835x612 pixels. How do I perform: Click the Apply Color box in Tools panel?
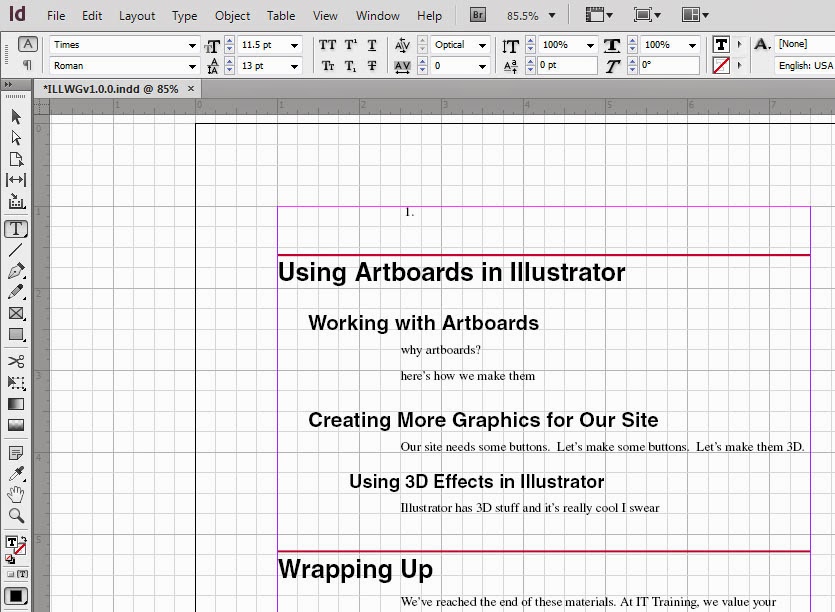point(16,596)
